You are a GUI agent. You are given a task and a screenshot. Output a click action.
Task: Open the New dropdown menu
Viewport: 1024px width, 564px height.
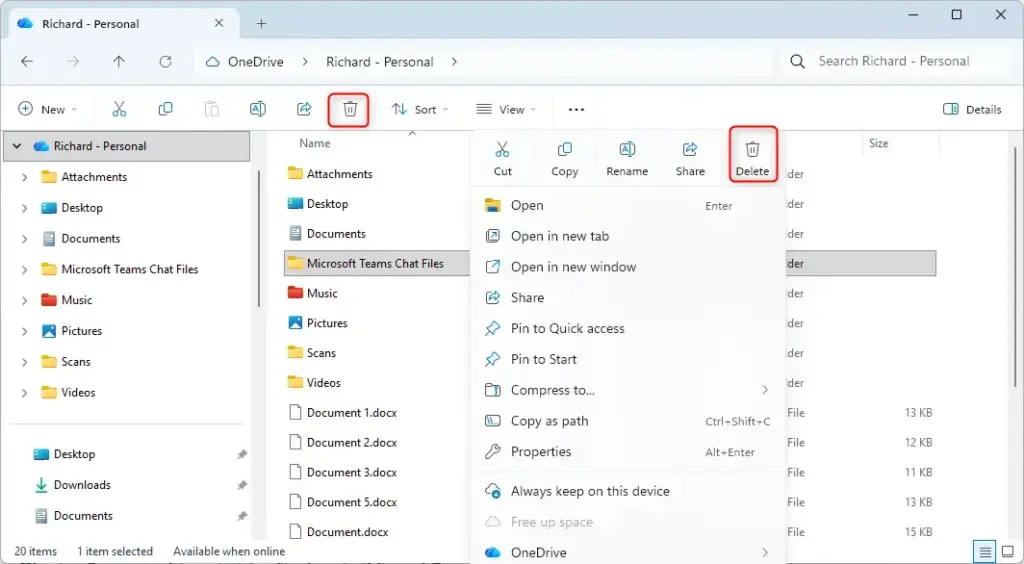(x=47, y=109)
